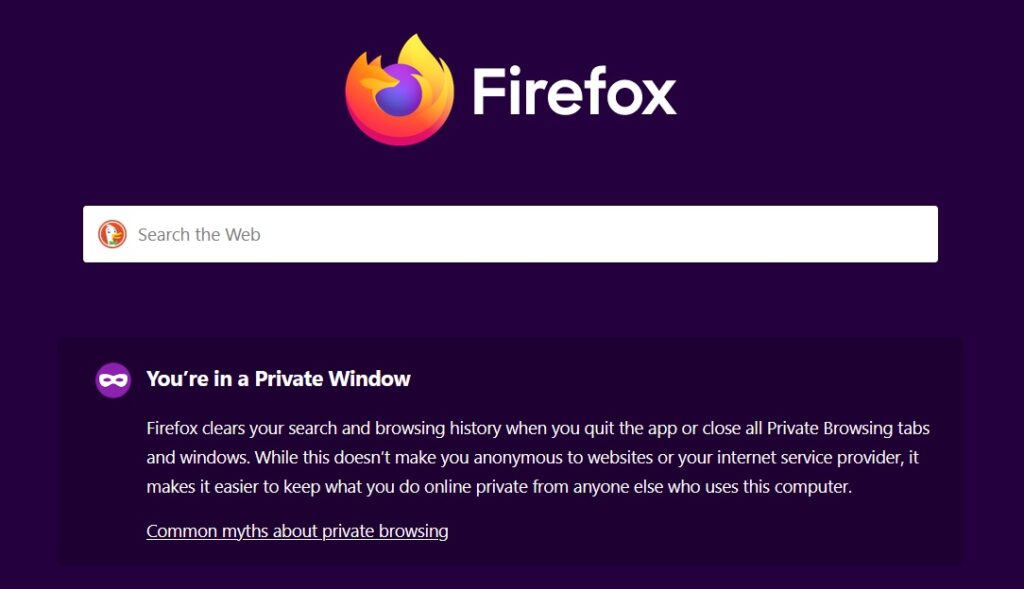The width and height of the screenshot is (1024, 589).
Task: Click the letter "F" of Firefox wordmark
Action: (490, 92)
